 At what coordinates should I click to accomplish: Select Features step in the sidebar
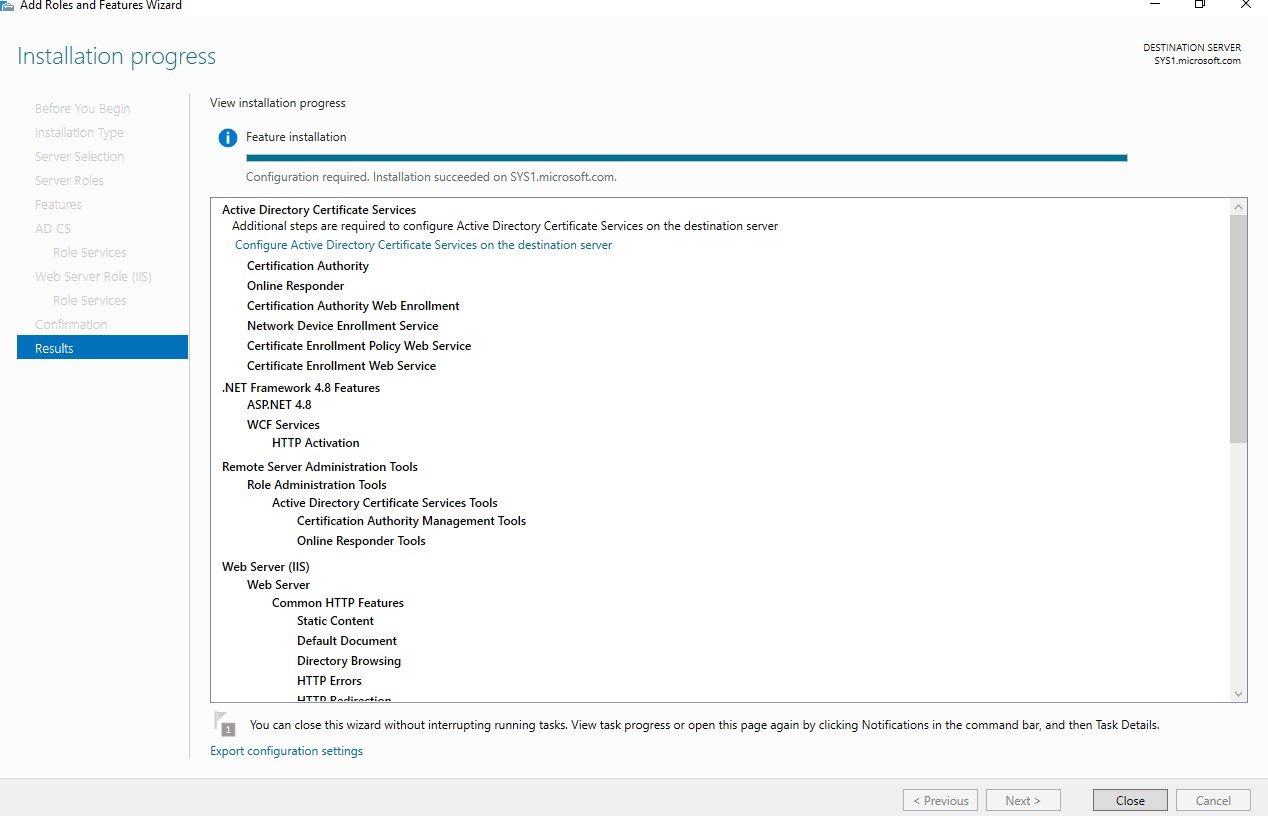[58, 204]
